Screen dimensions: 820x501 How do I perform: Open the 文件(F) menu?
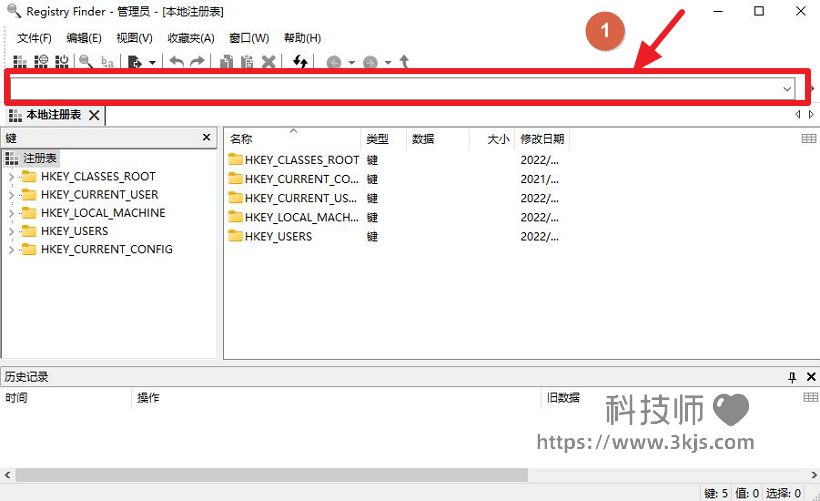pyautogui.click(x=34, y=38)
